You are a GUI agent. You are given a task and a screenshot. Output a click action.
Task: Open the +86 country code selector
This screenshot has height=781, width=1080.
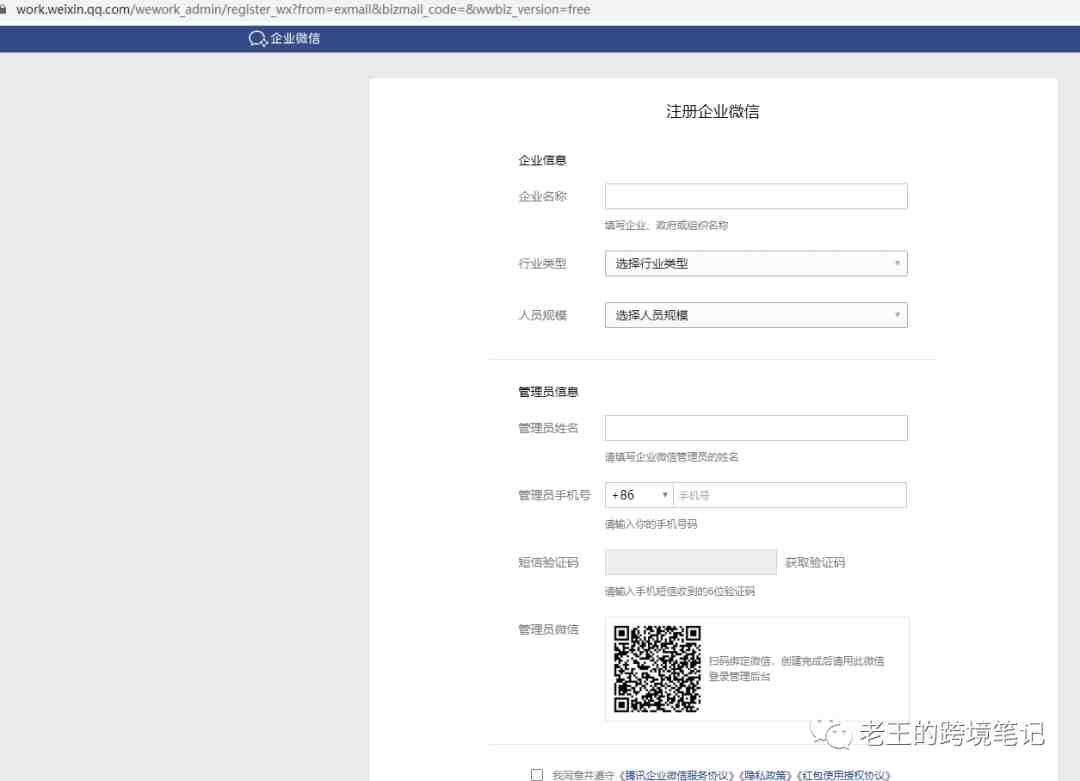[639, 495]
